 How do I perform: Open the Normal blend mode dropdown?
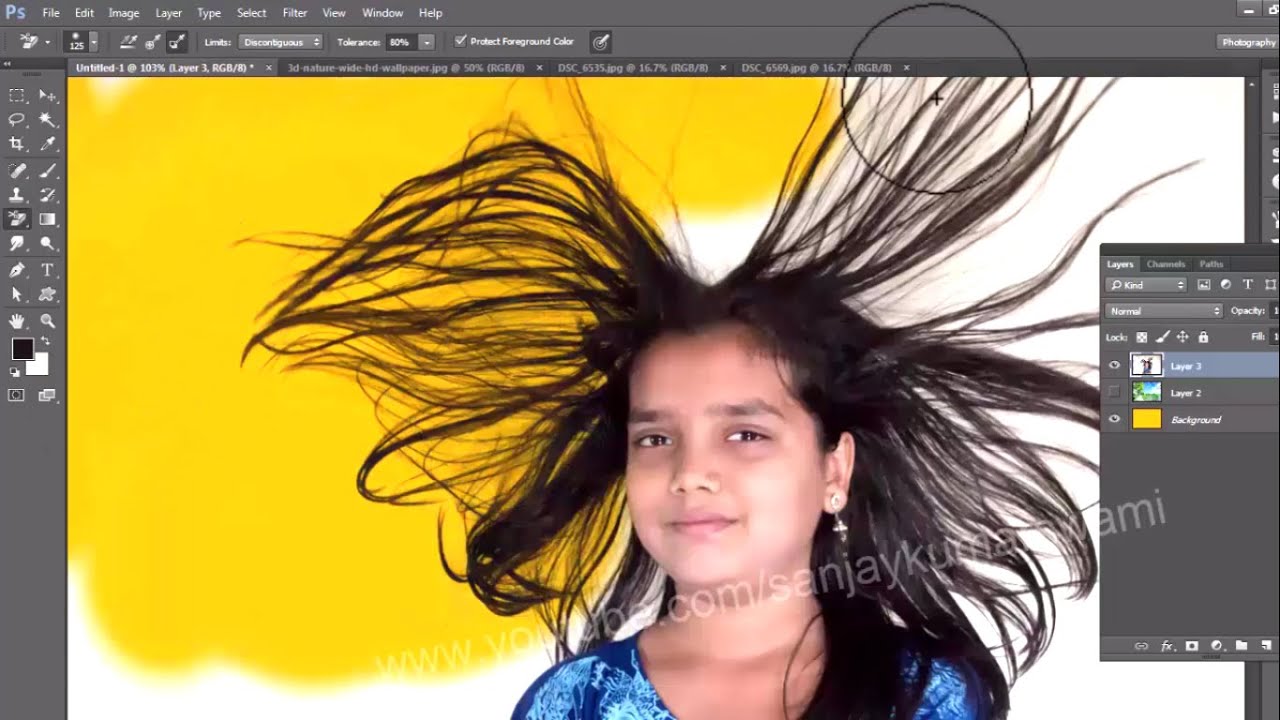pyautogui.click(x=1165, y=311)
